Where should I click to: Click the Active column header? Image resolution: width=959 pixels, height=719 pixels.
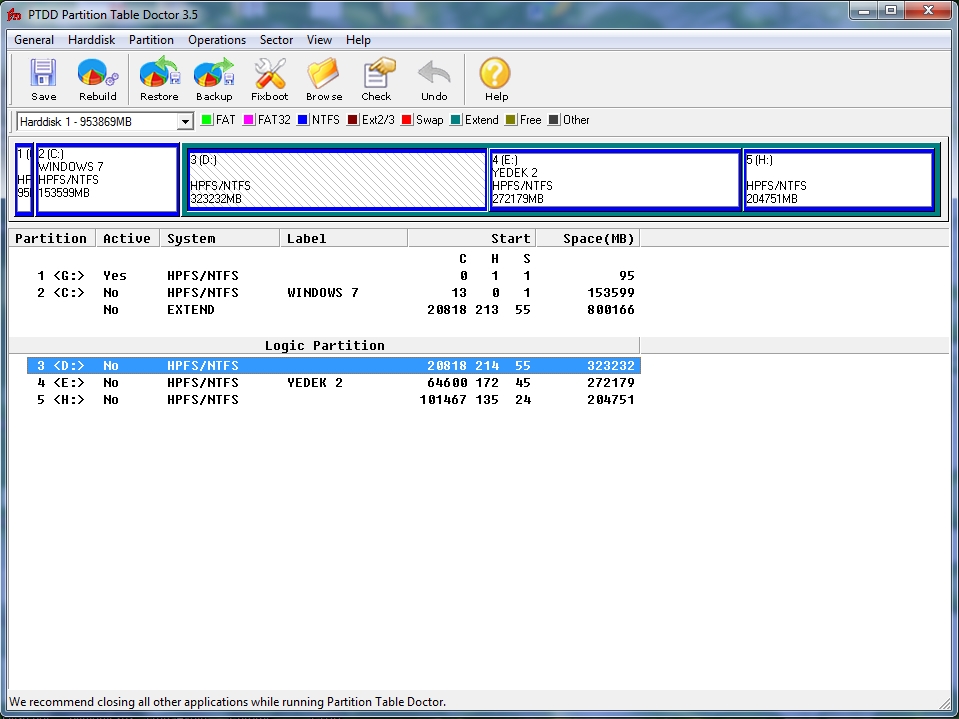[127, 238]
